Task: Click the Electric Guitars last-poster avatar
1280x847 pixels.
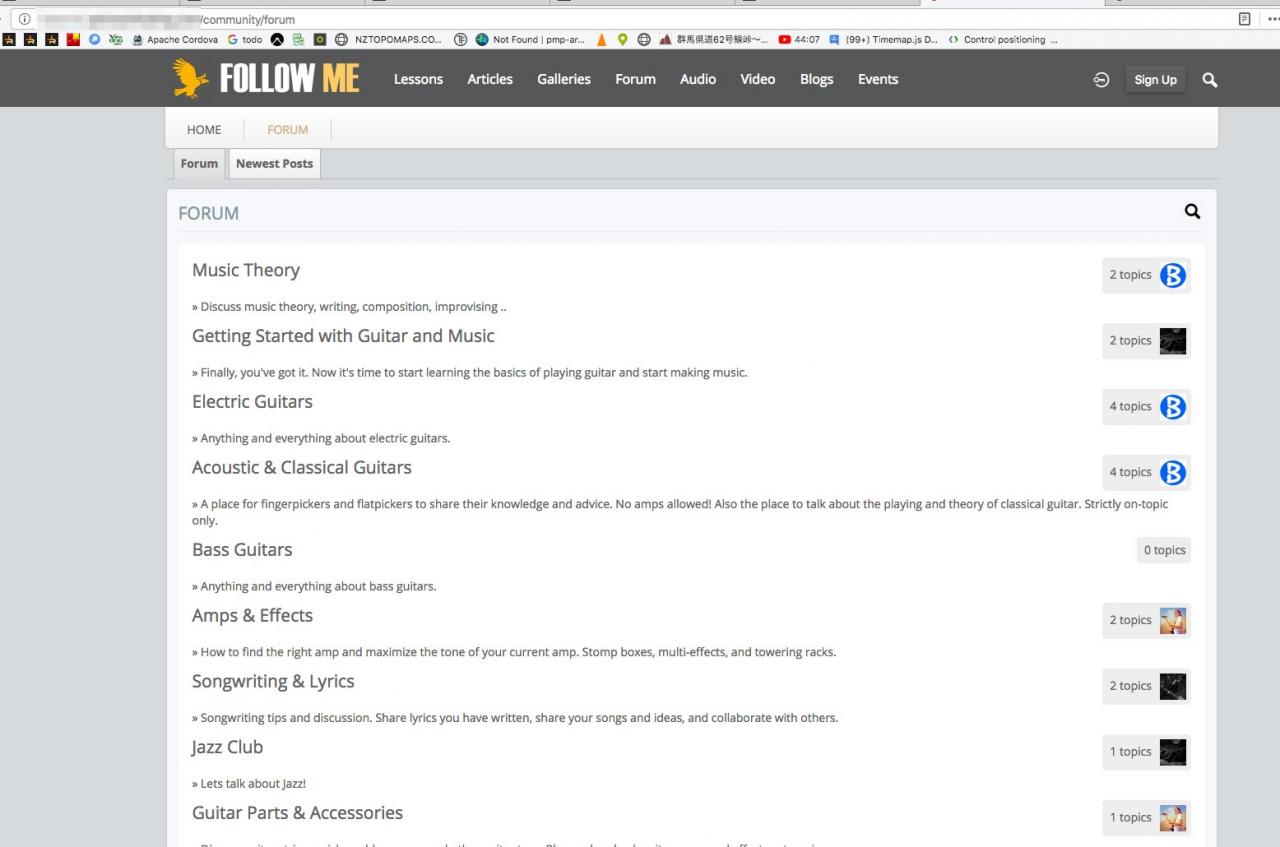Action: tap(1173, 407)
